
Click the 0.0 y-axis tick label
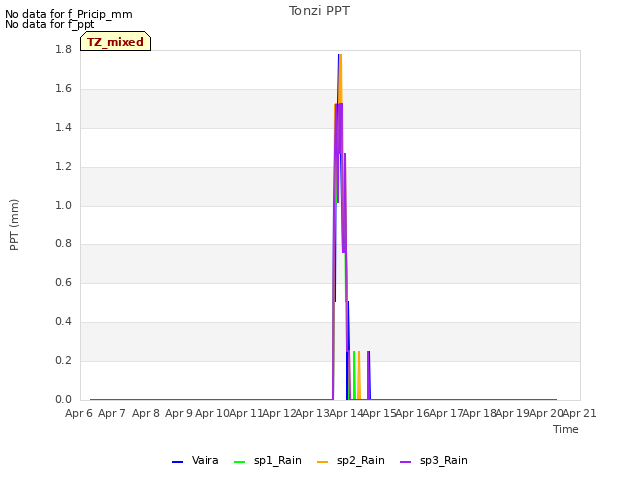(x=63, y=399)
